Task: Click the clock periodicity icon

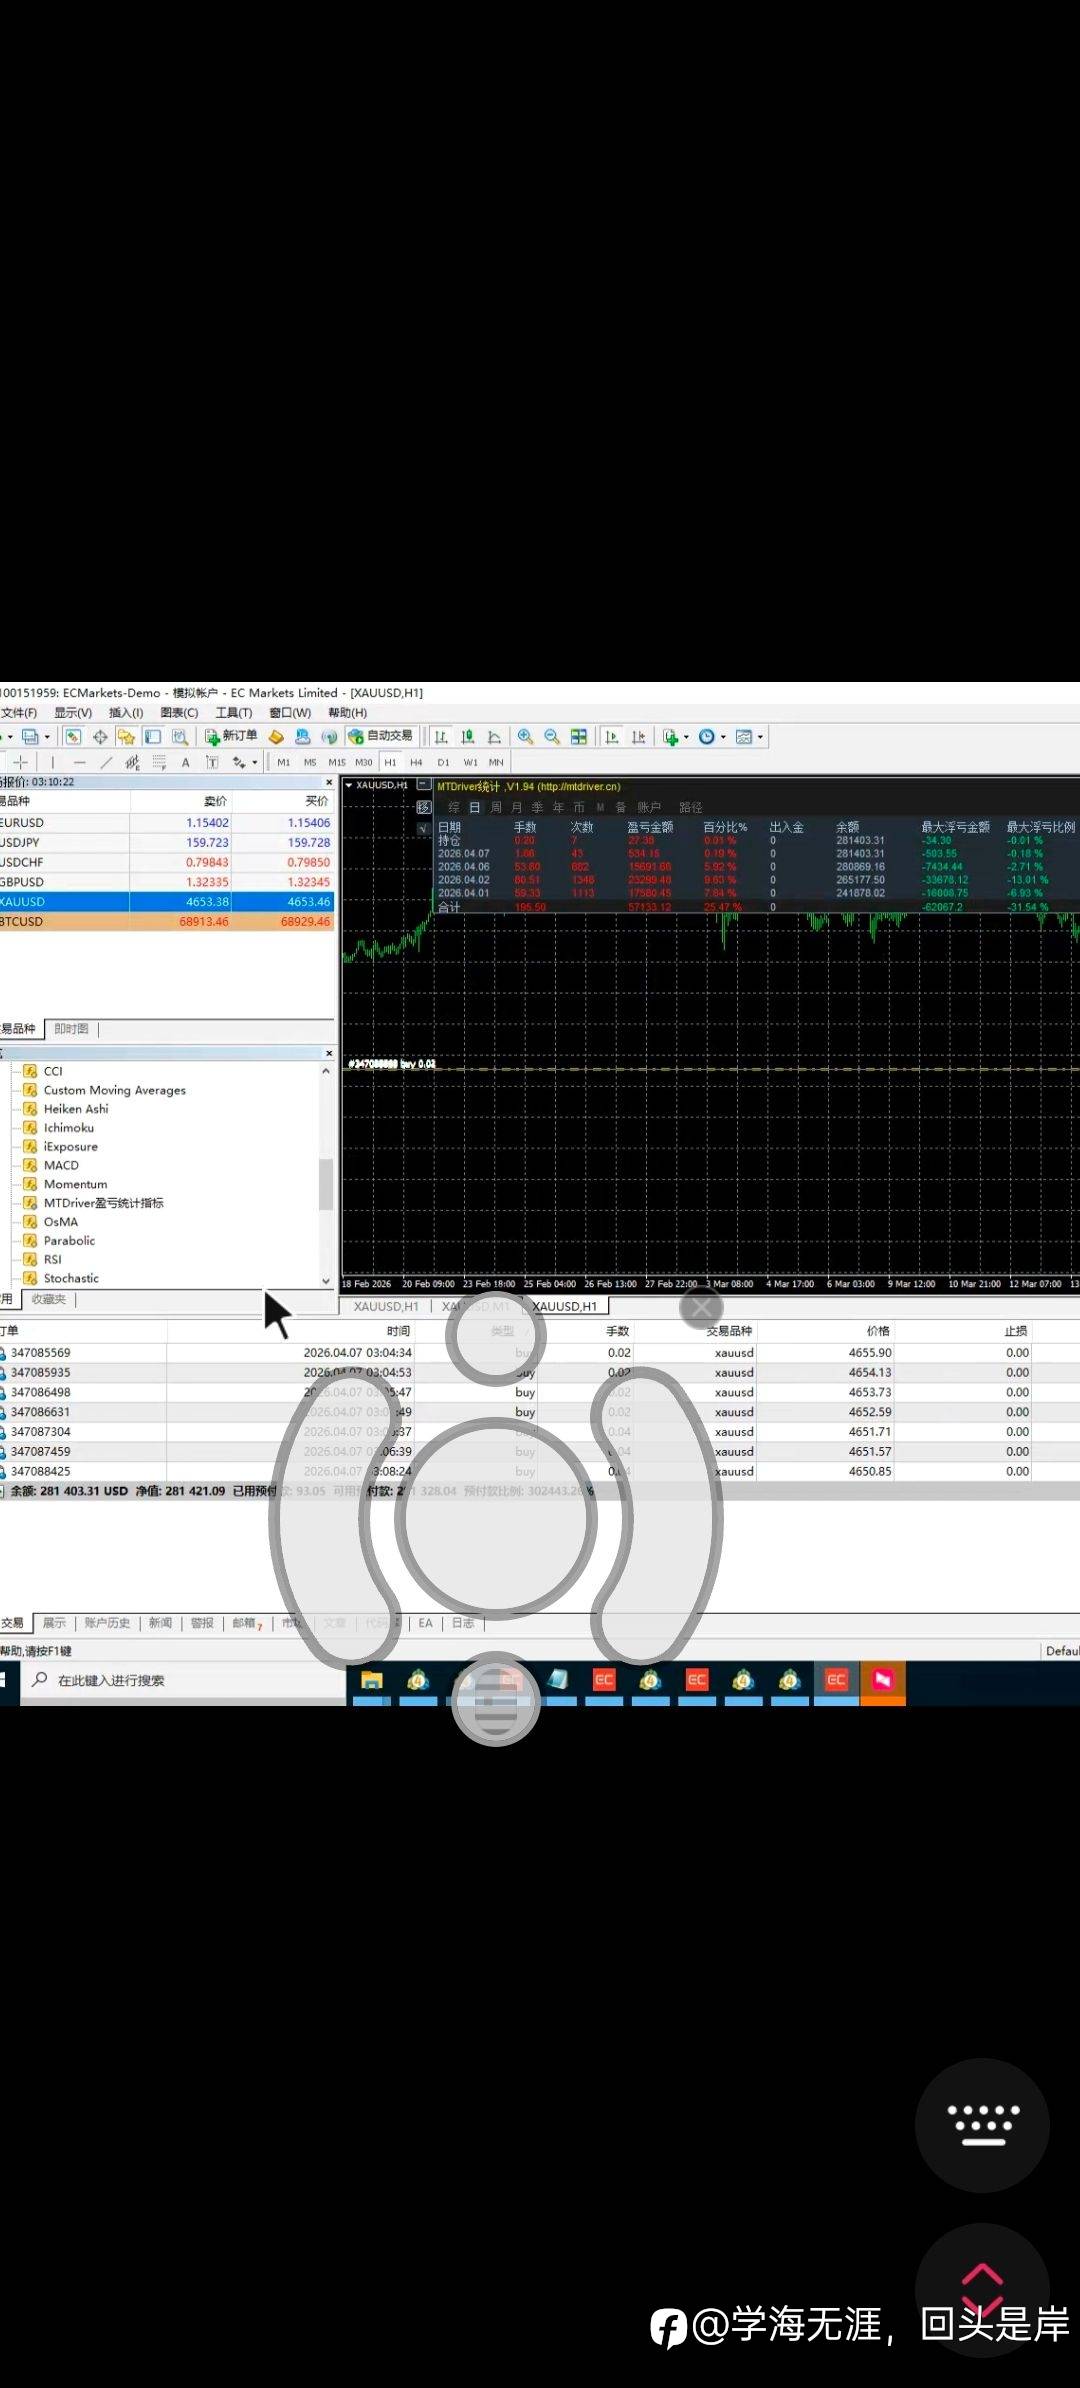Action: 707,737
